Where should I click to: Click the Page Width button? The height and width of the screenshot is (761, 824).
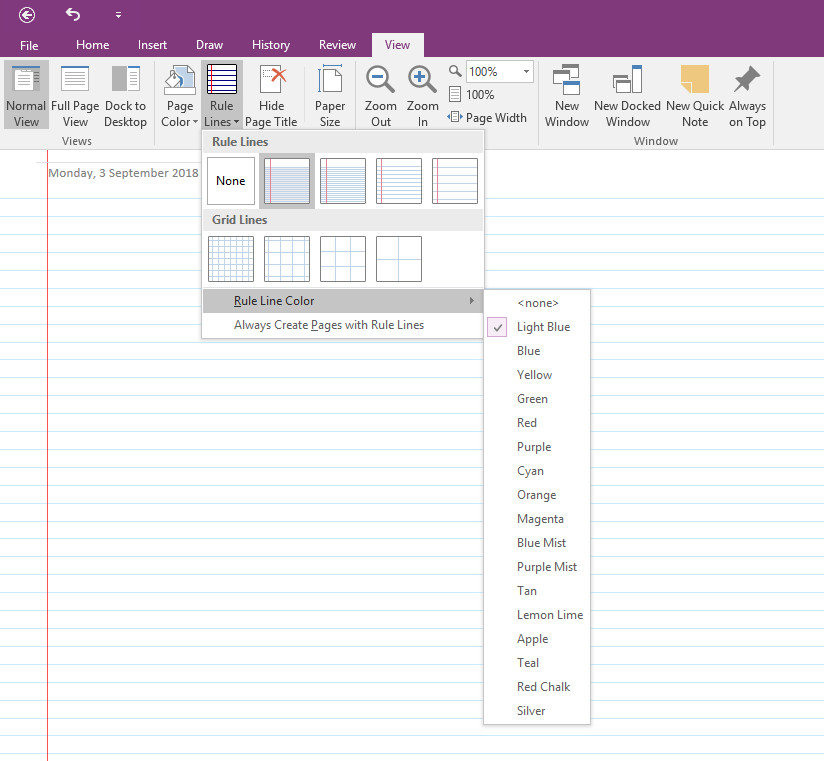coord(487,117)
